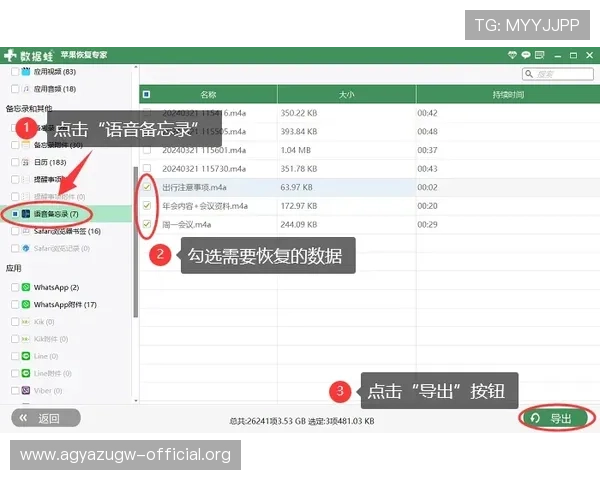Screen dimensions: 600x480
Task: Click the title bar menu list icon
Action: 540,55
